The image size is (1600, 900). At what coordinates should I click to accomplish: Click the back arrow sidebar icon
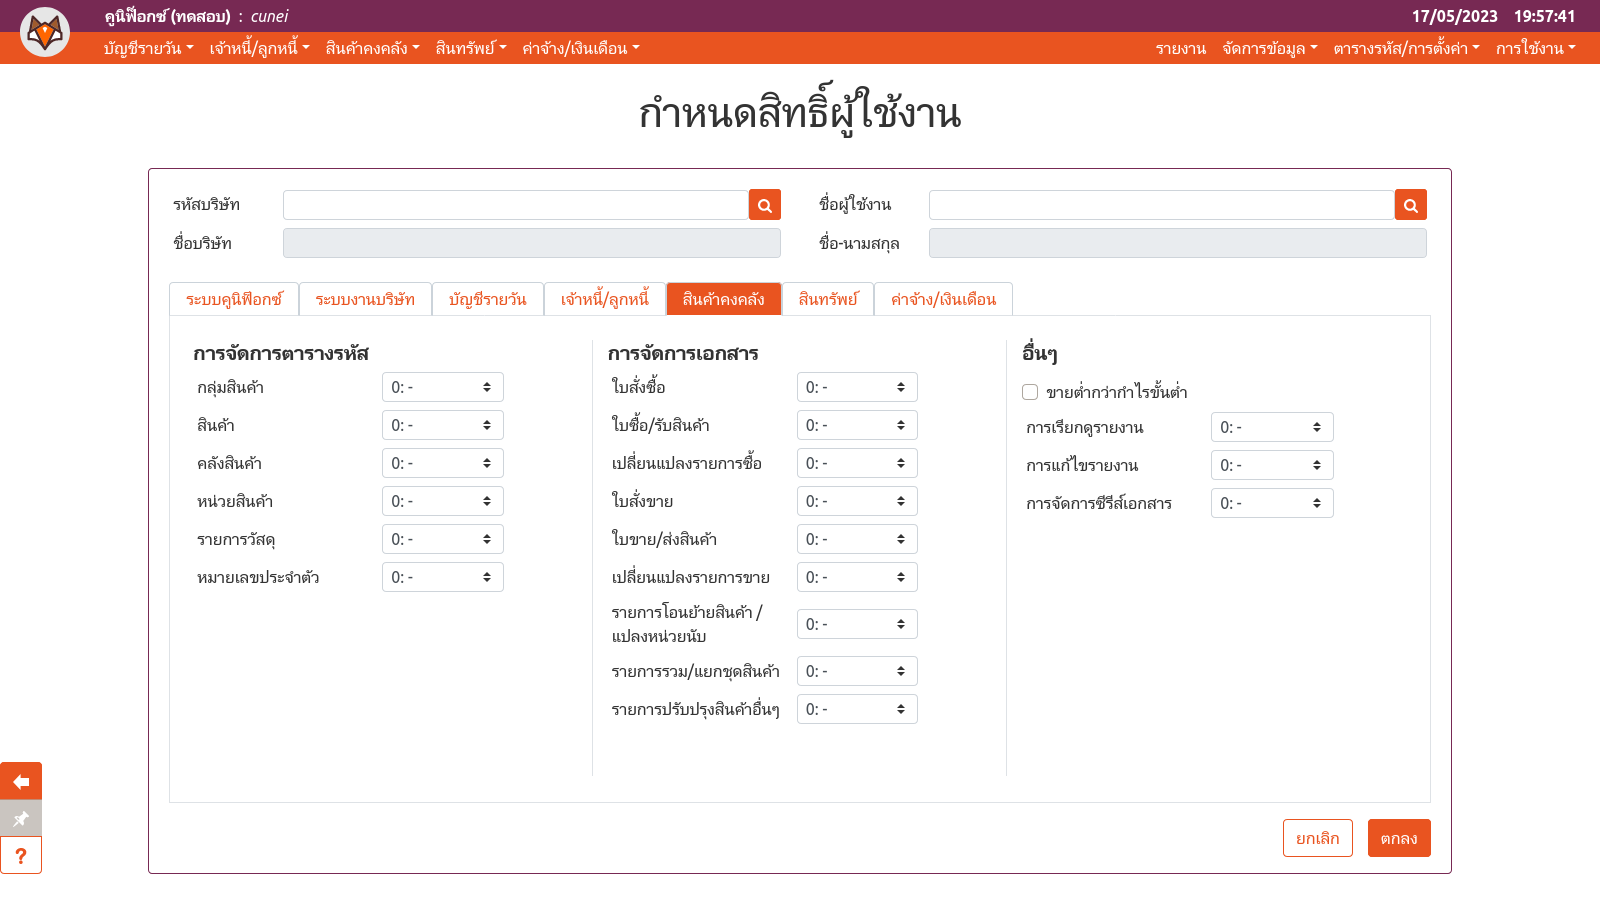(21, 781)
